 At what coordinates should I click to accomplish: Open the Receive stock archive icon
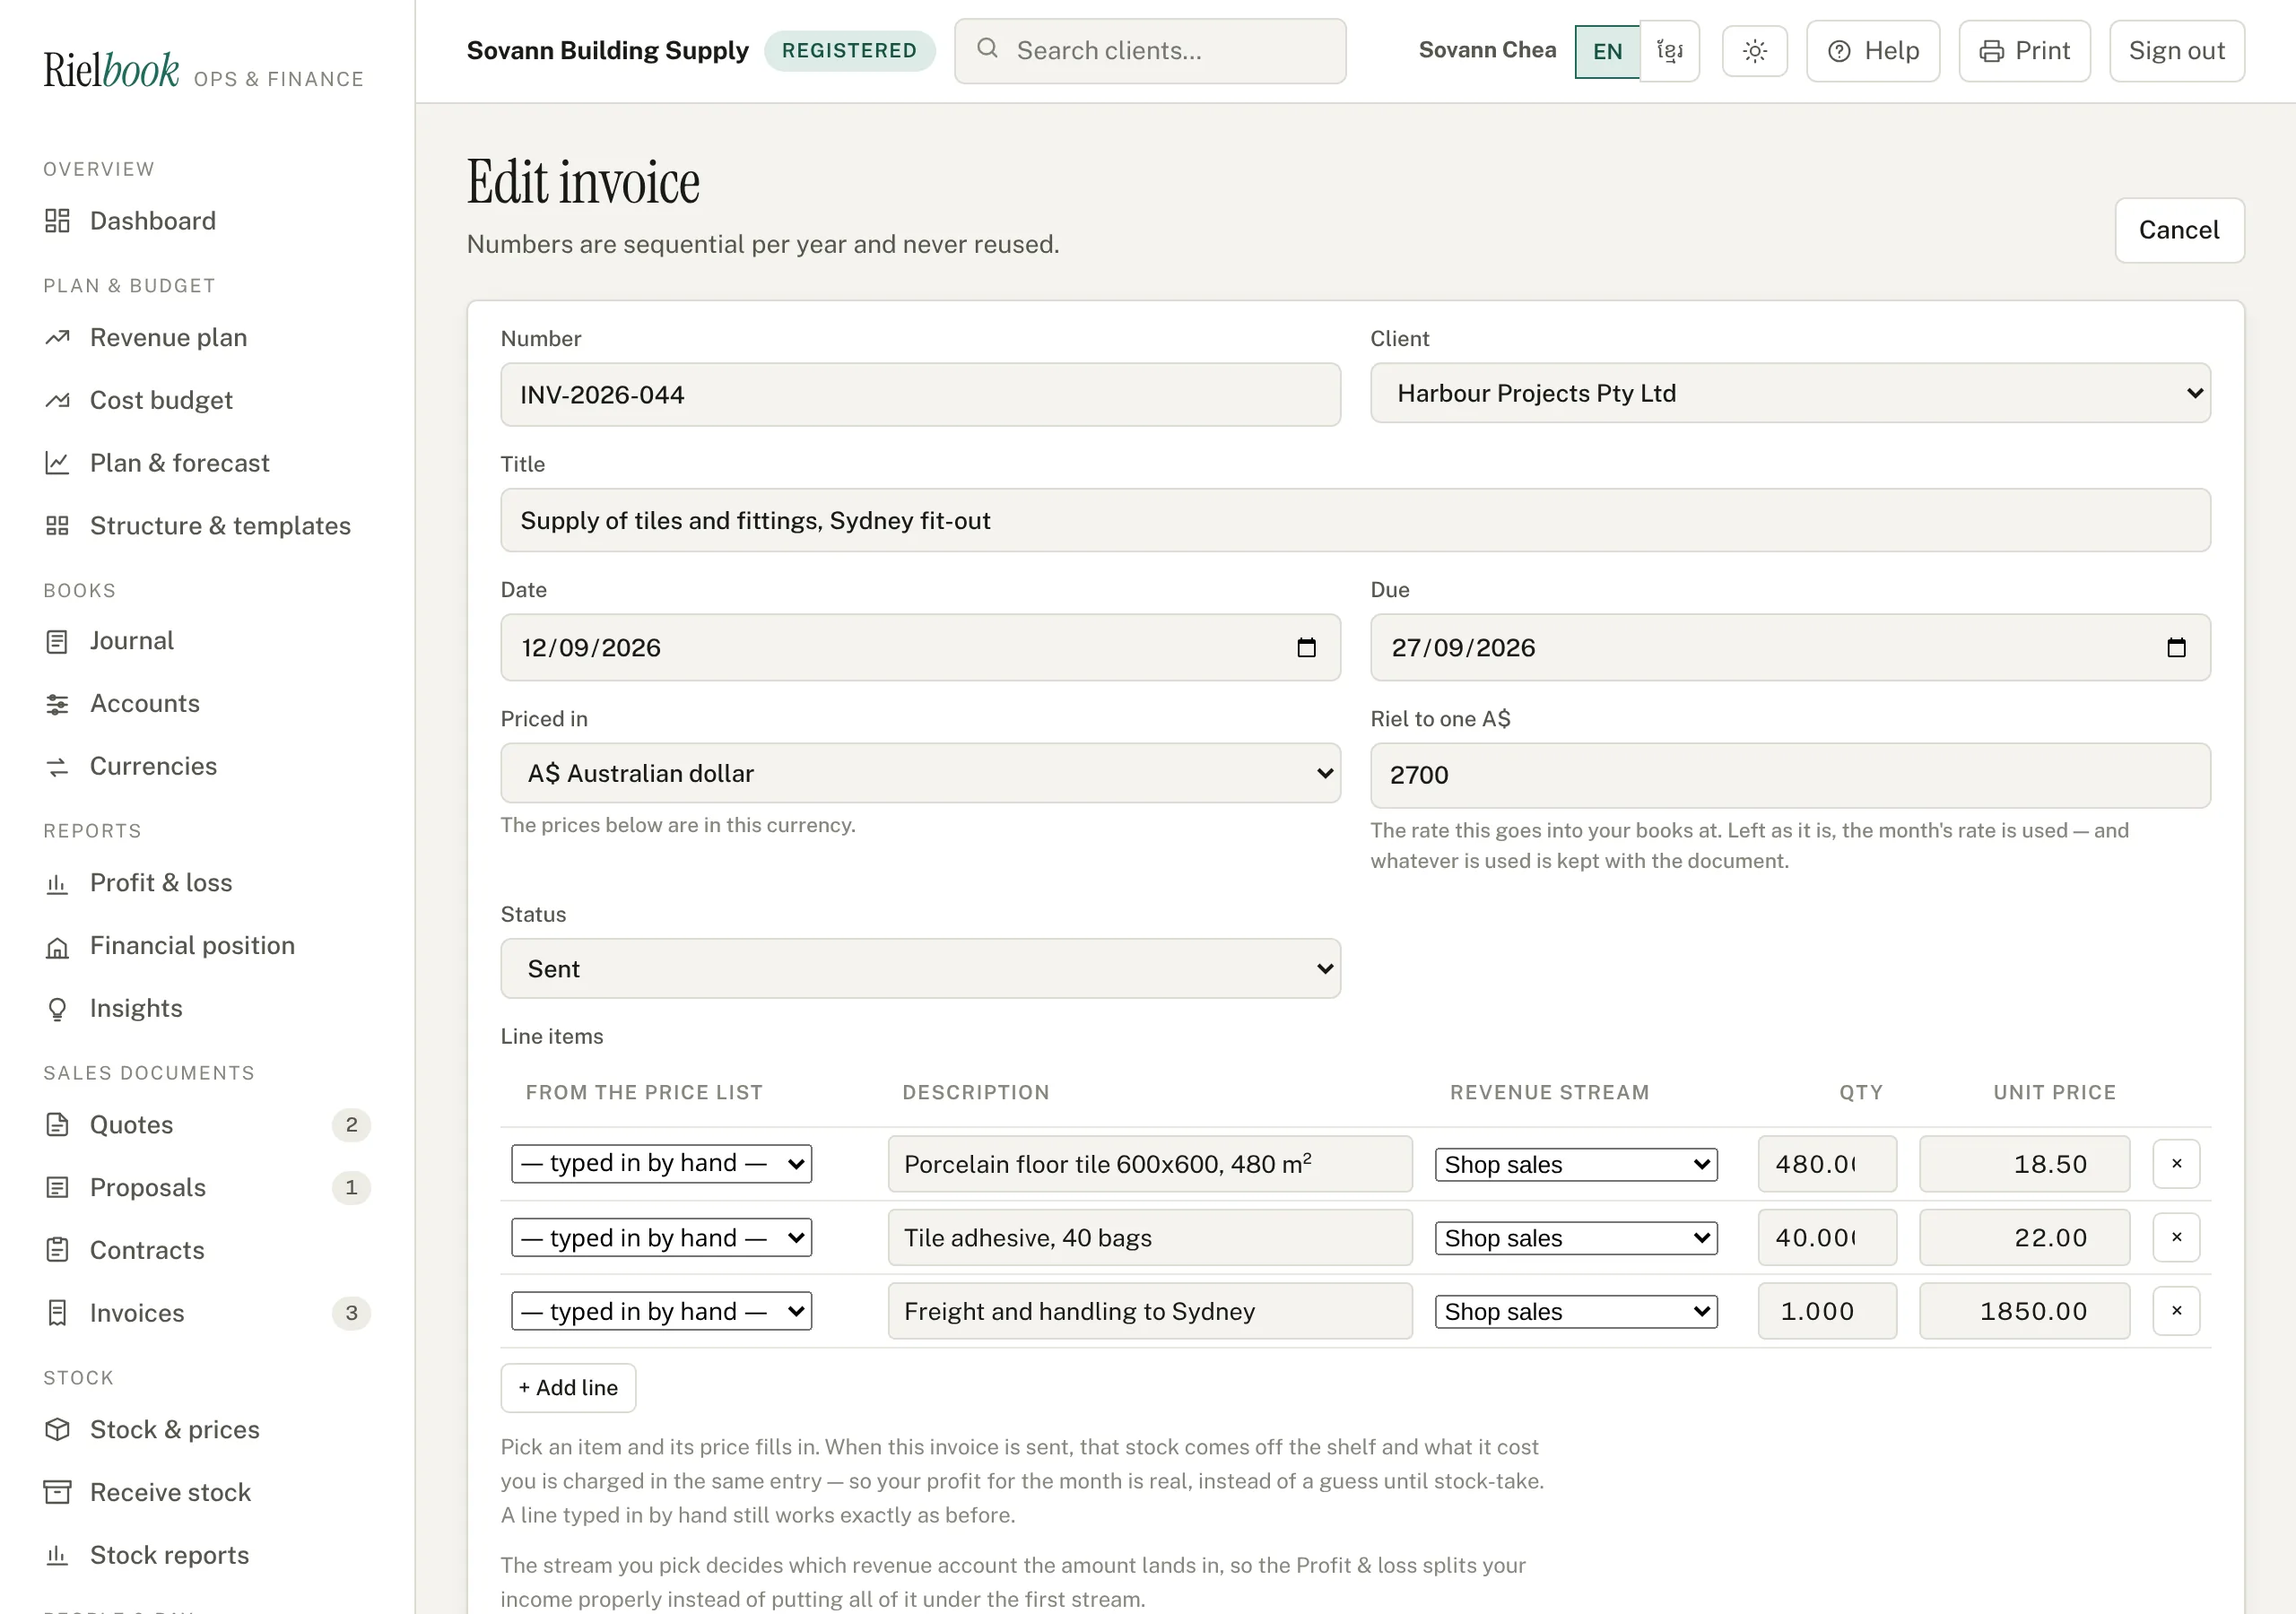57,1493
